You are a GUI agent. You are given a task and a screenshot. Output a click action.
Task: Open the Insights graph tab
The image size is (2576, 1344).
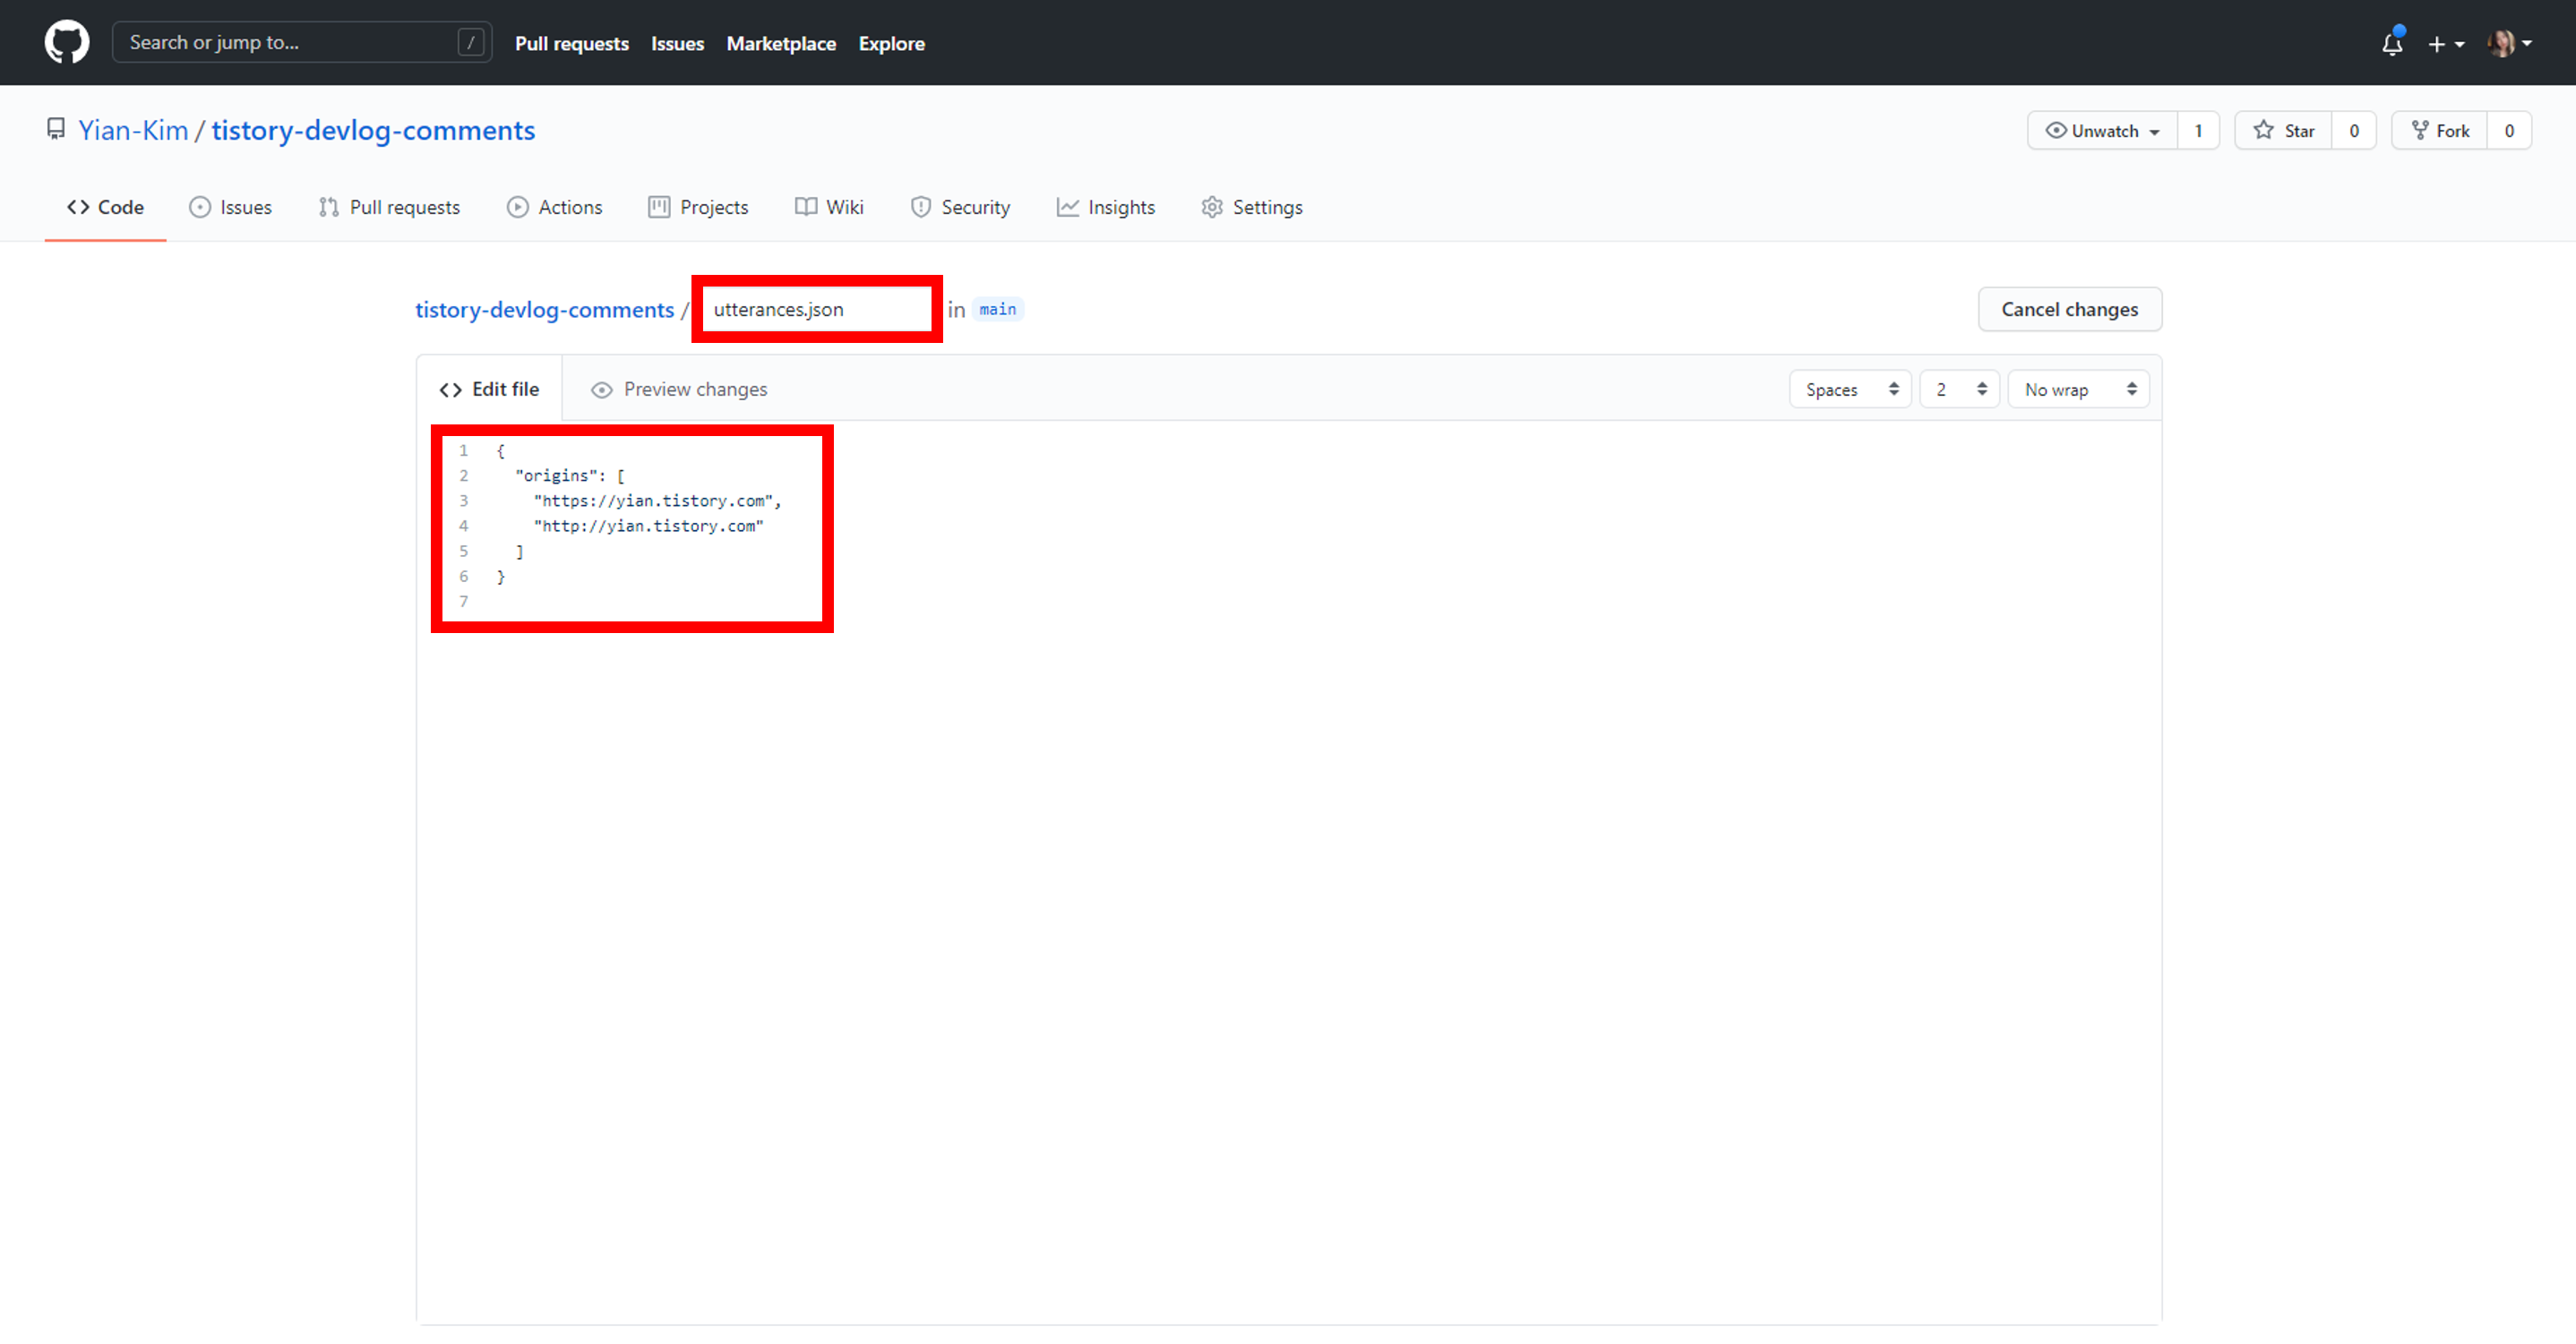1106,207
